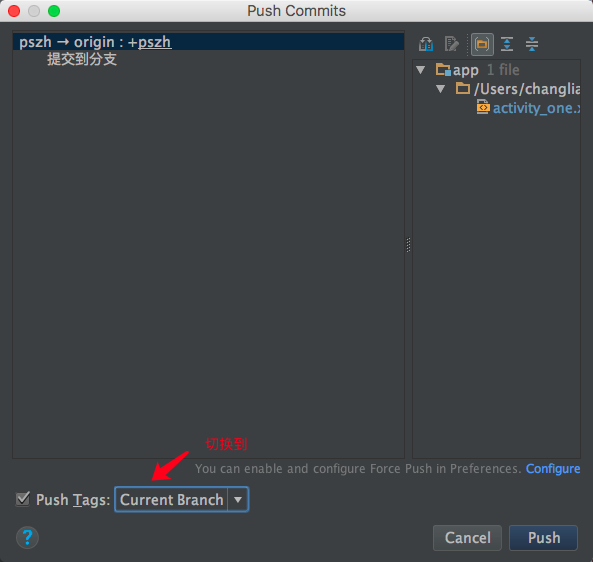Viewport: 593px width, 562px height.
Task: Click the Push Tags label
Action: (x=73, y=500)
